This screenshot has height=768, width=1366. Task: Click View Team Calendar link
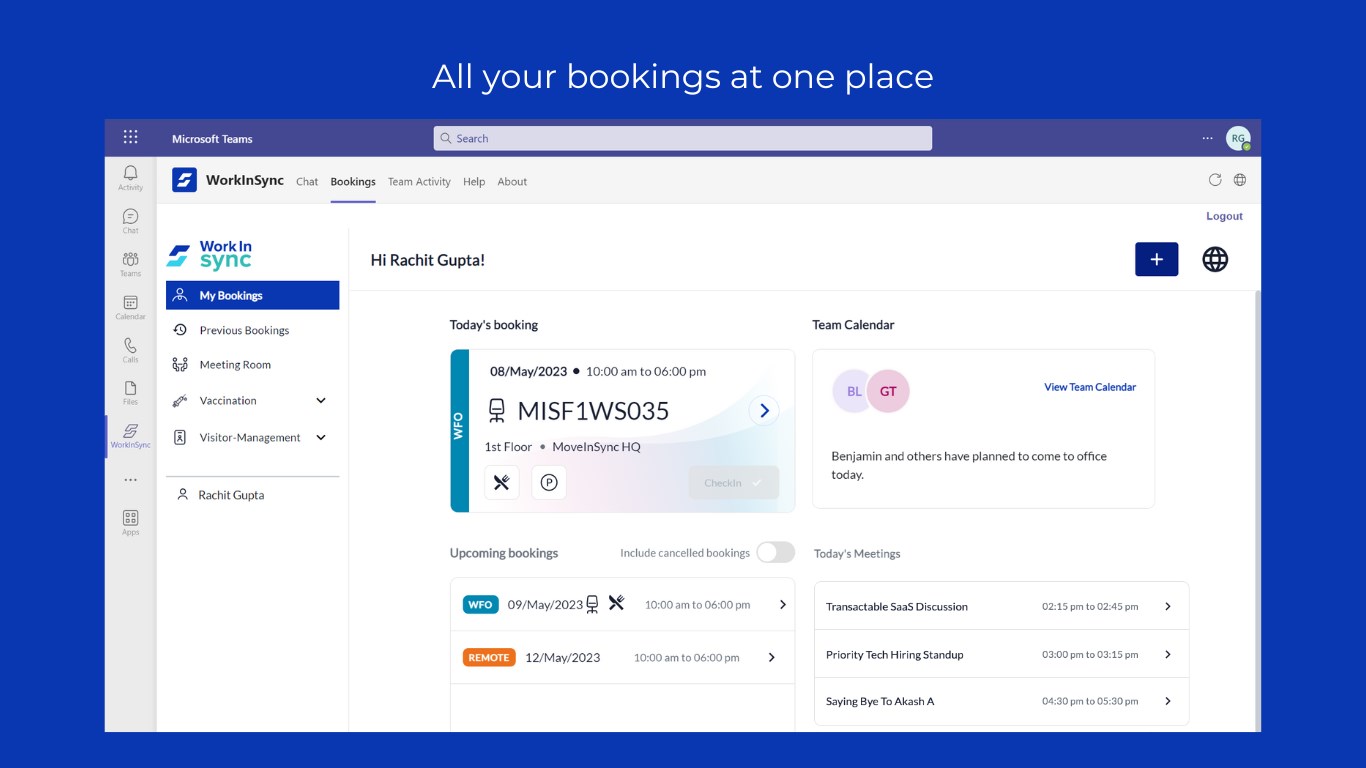pos(1090,387)
